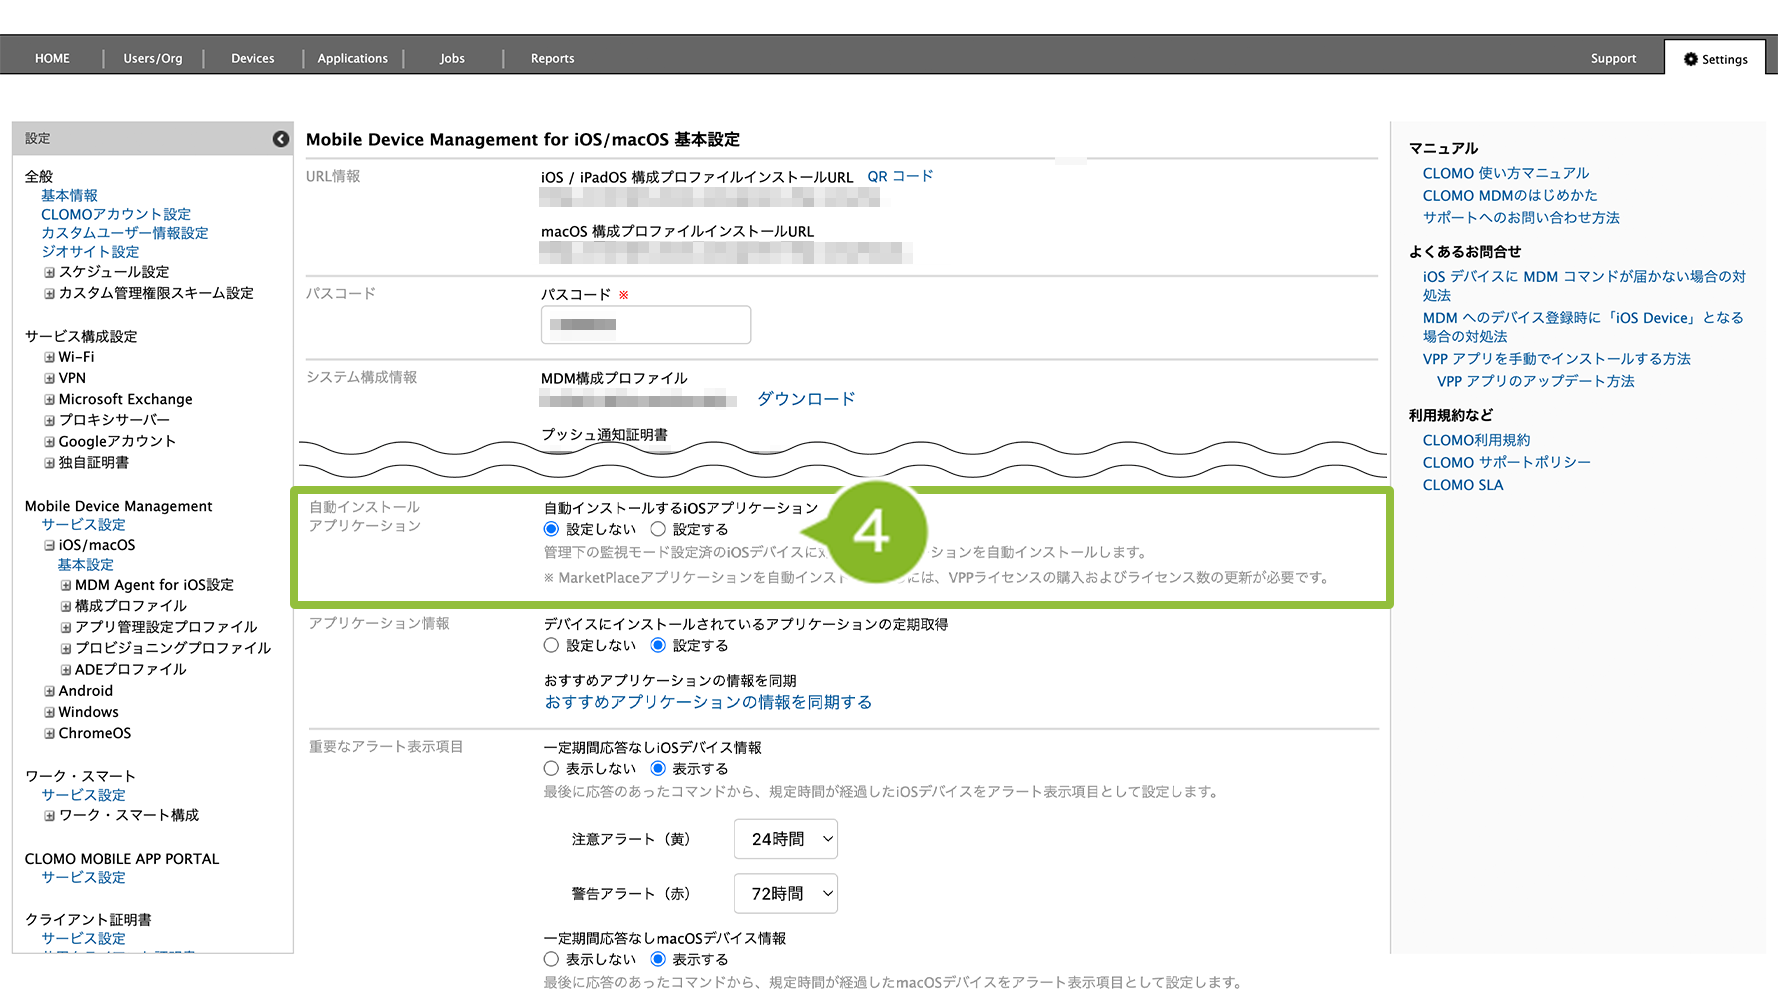This screenshot has width=1778, height=1000.
Task: Expand the Wi-Fi tree node icon
Action: point(49,357)
